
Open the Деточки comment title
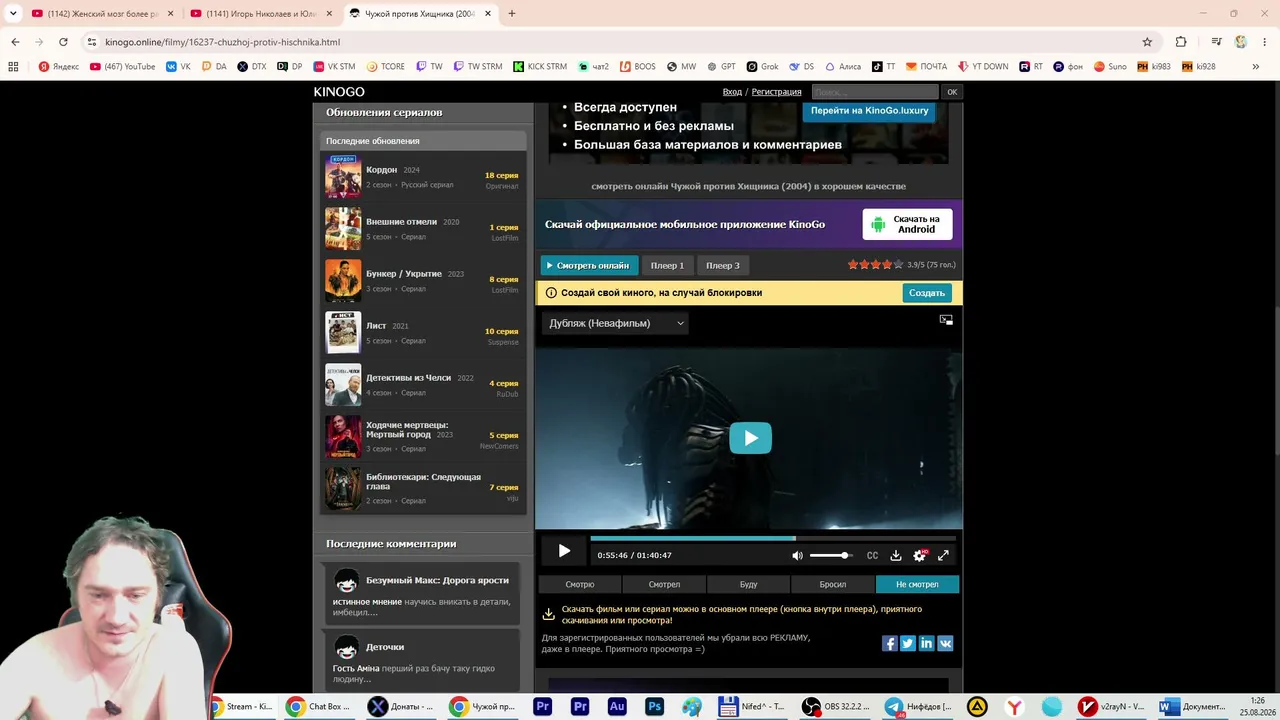tap(385, 647)
